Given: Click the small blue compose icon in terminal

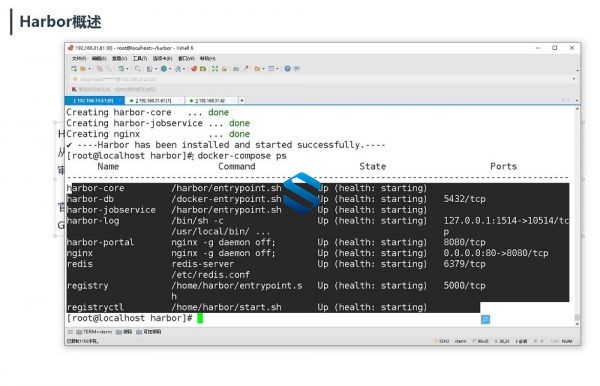Looking at the screenshot, I should pos(485,319).
